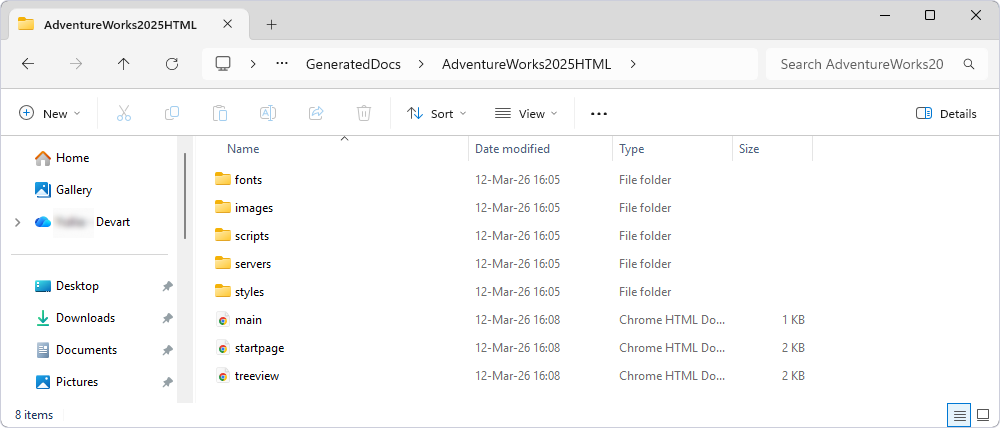Show hidden path segments via ellipsis
1000x428 pixels.
282,64
